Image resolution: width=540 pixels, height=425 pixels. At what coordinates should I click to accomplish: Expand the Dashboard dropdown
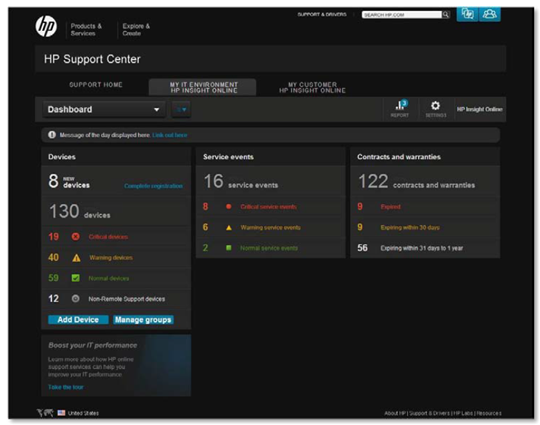[x=104, y=110]
